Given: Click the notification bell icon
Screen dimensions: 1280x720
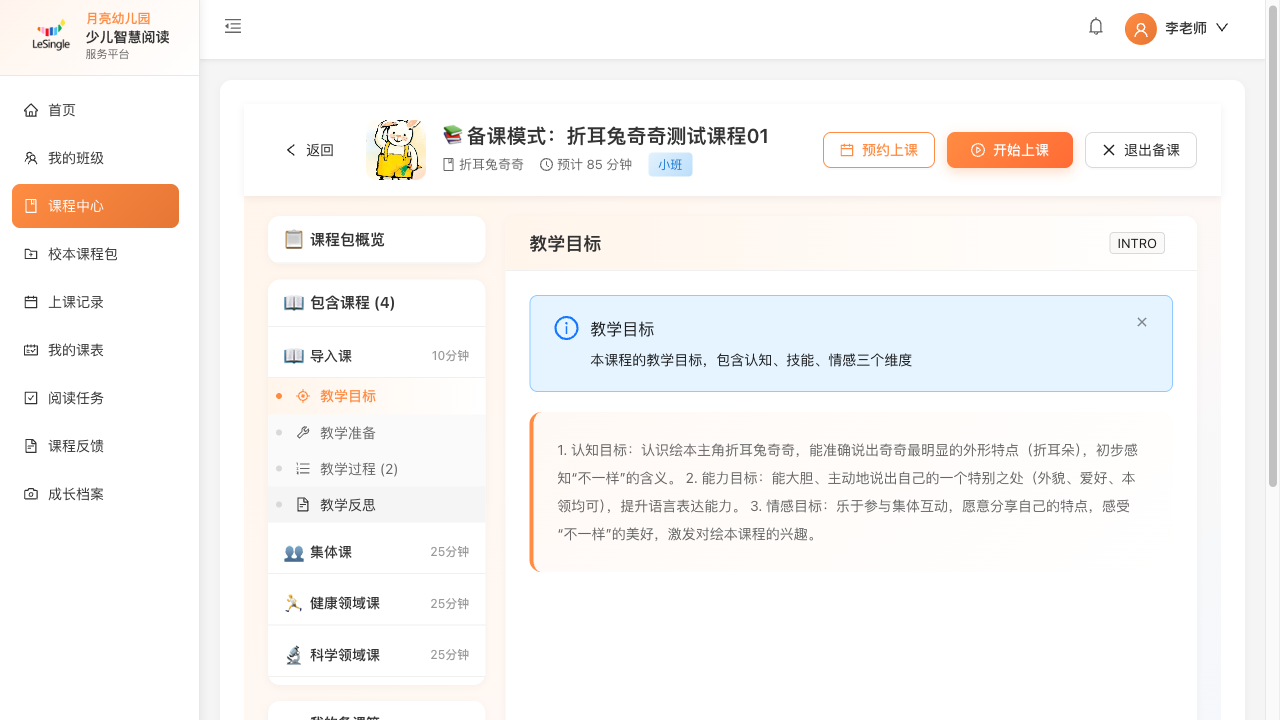Looking at the screenshot, I should 1096,27.
